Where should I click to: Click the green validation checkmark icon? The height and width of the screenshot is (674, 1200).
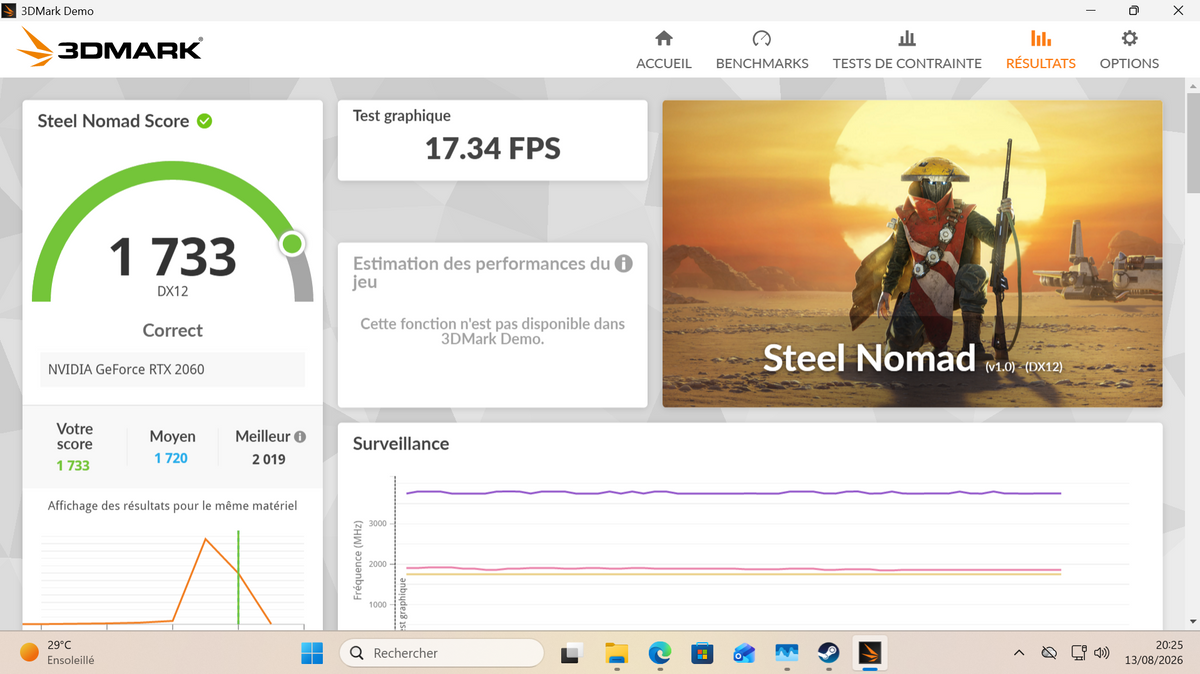[205, 121]
